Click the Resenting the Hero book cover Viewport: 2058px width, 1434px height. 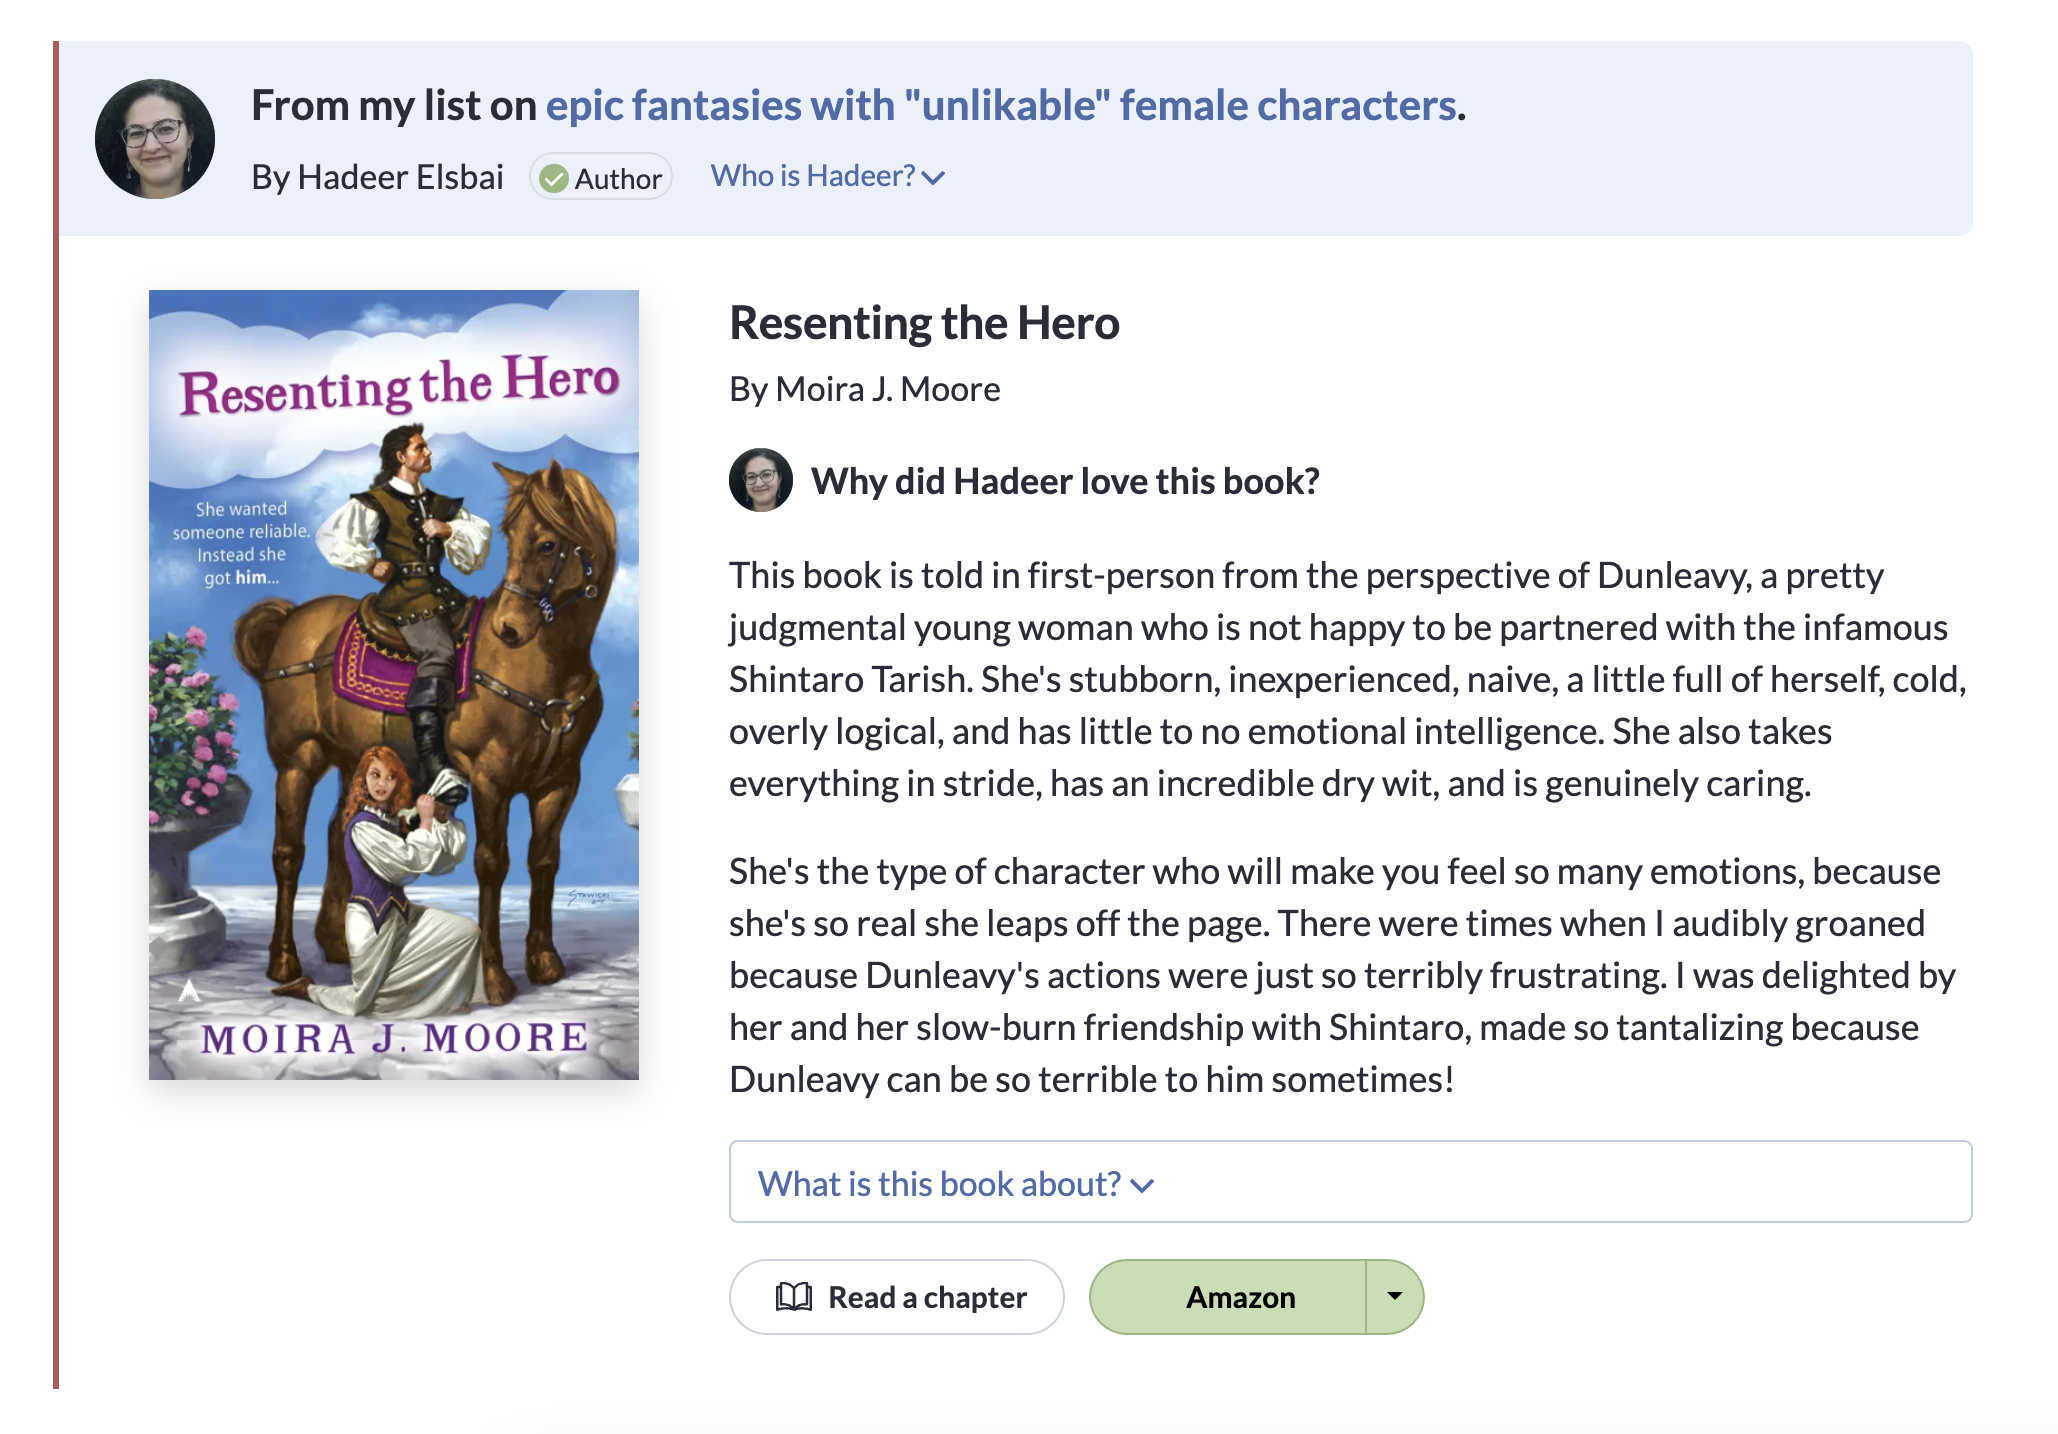[394, 684]
